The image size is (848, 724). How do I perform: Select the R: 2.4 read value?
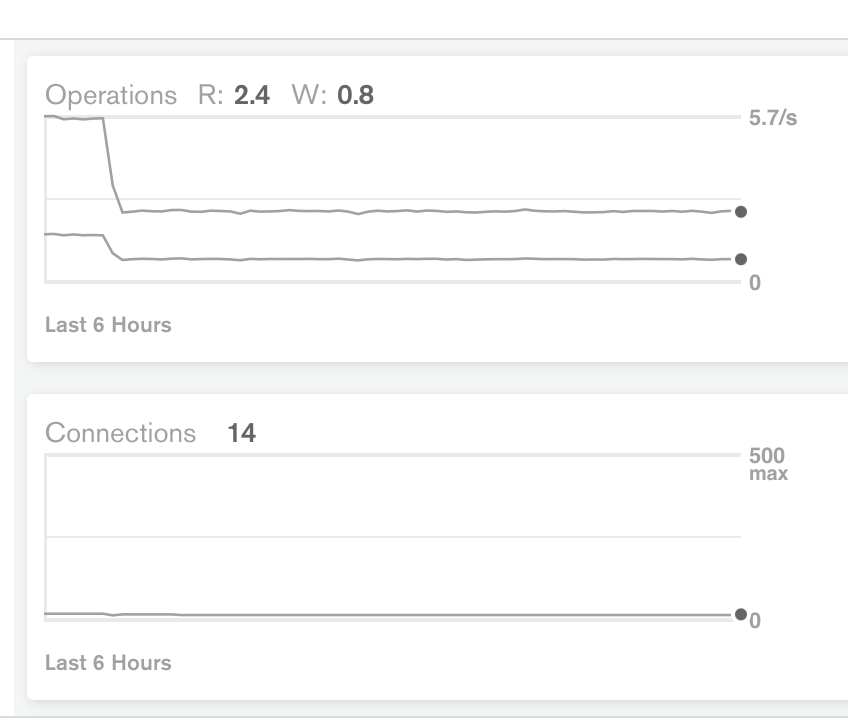234,95
